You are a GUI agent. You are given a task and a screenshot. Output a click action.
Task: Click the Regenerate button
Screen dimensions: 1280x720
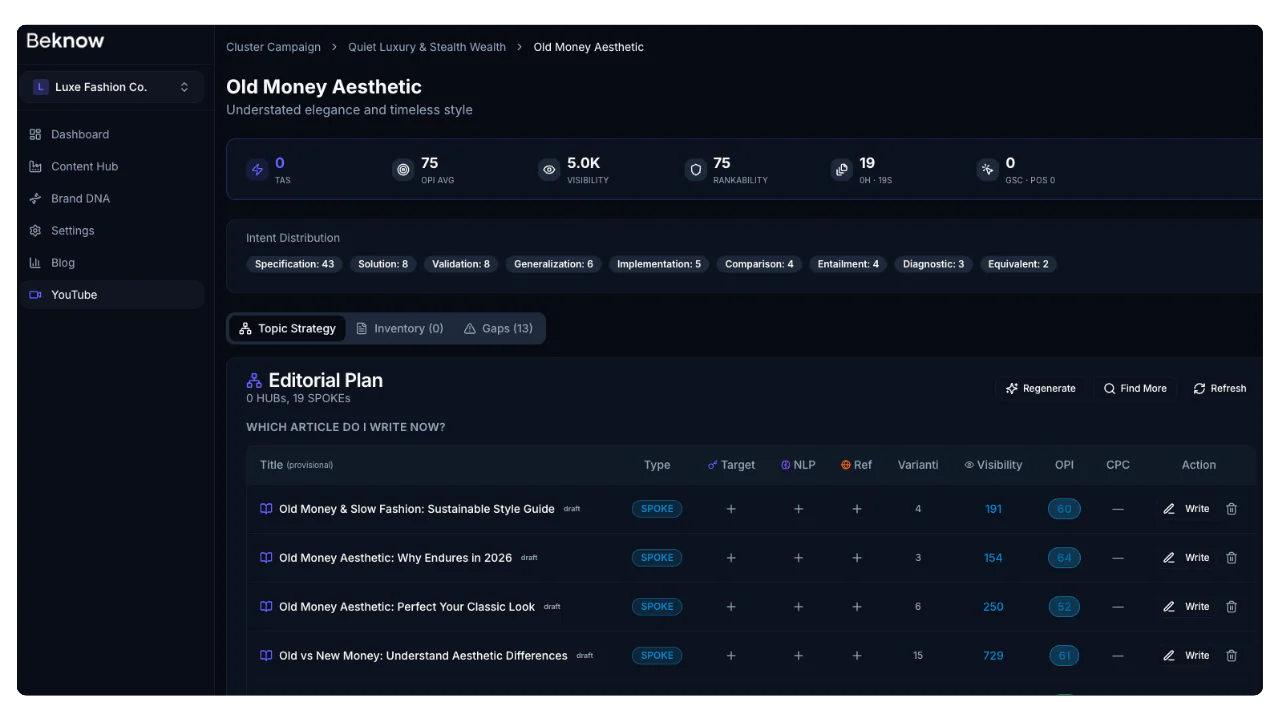click(x=1040, y=388)
